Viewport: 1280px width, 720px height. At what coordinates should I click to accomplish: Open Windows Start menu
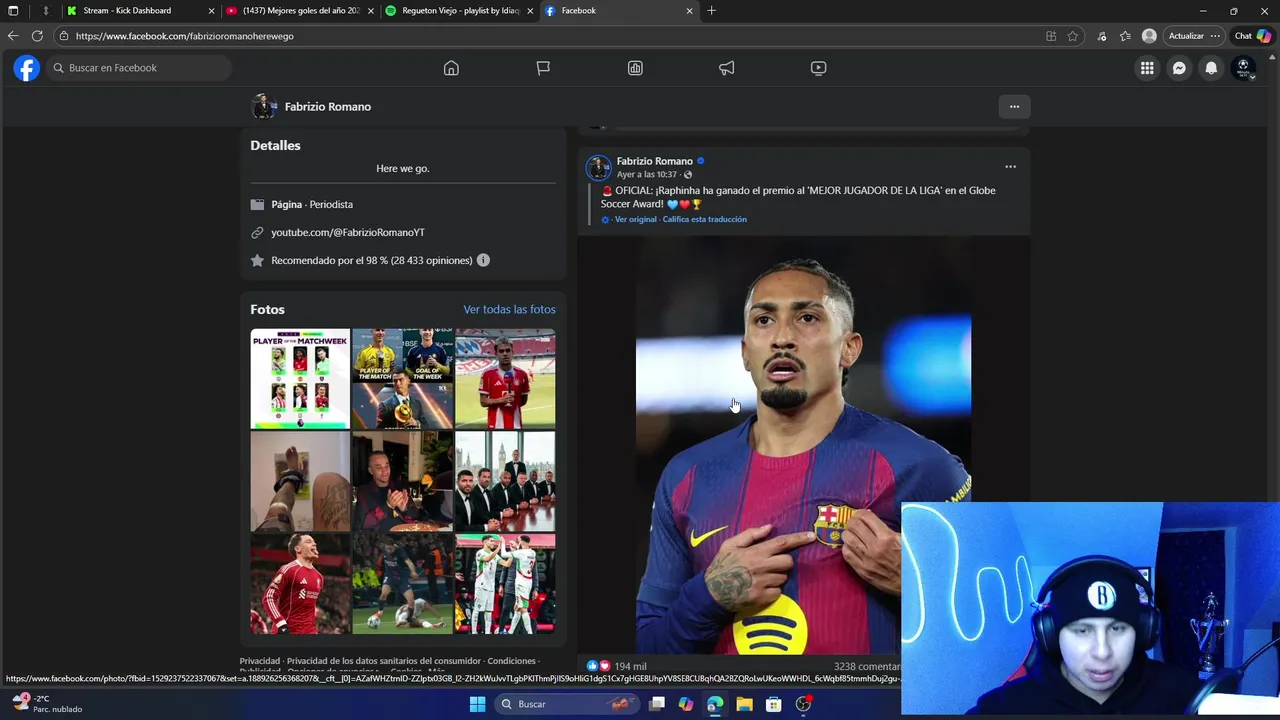(477, 704)
